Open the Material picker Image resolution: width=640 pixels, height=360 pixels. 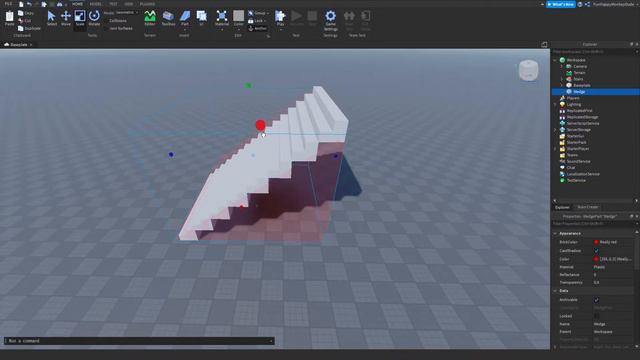click(x=222, y=18)
